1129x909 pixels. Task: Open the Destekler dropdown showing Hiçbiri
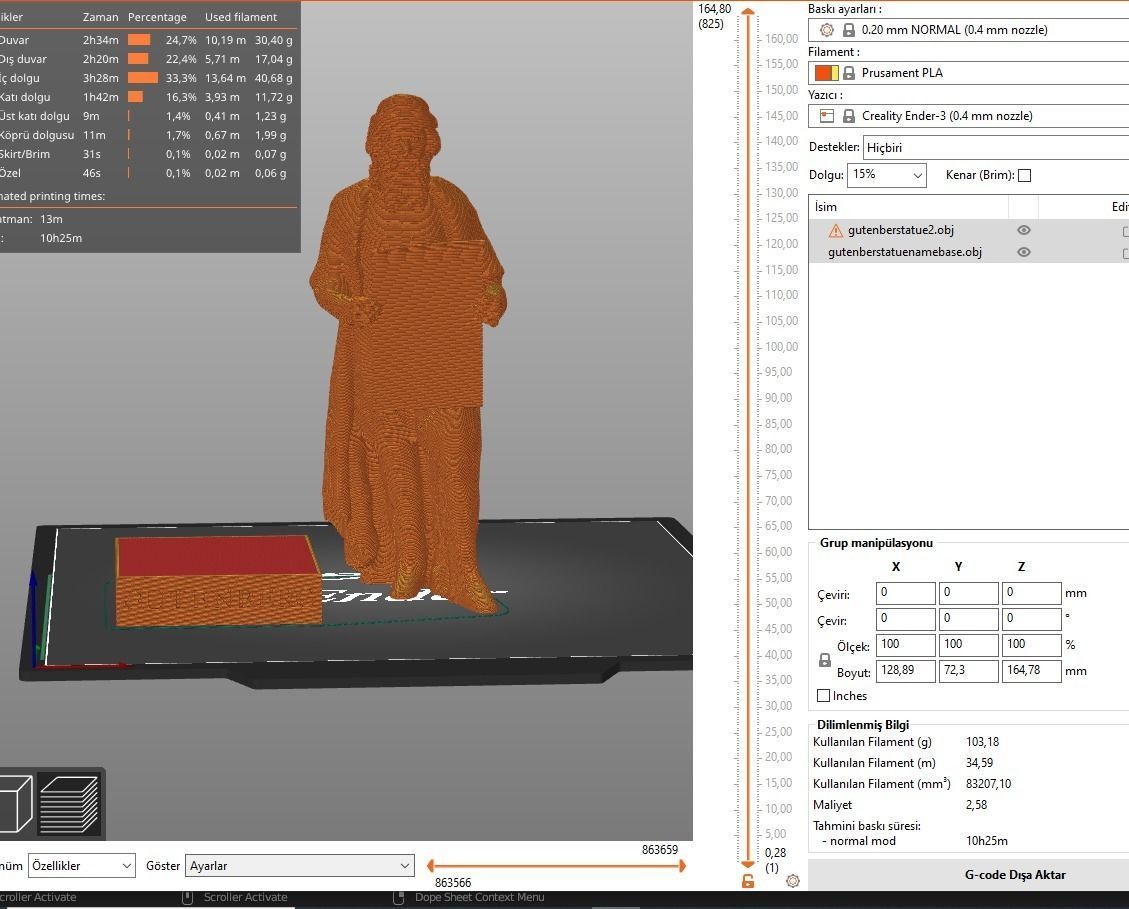(x=996, y=148)
